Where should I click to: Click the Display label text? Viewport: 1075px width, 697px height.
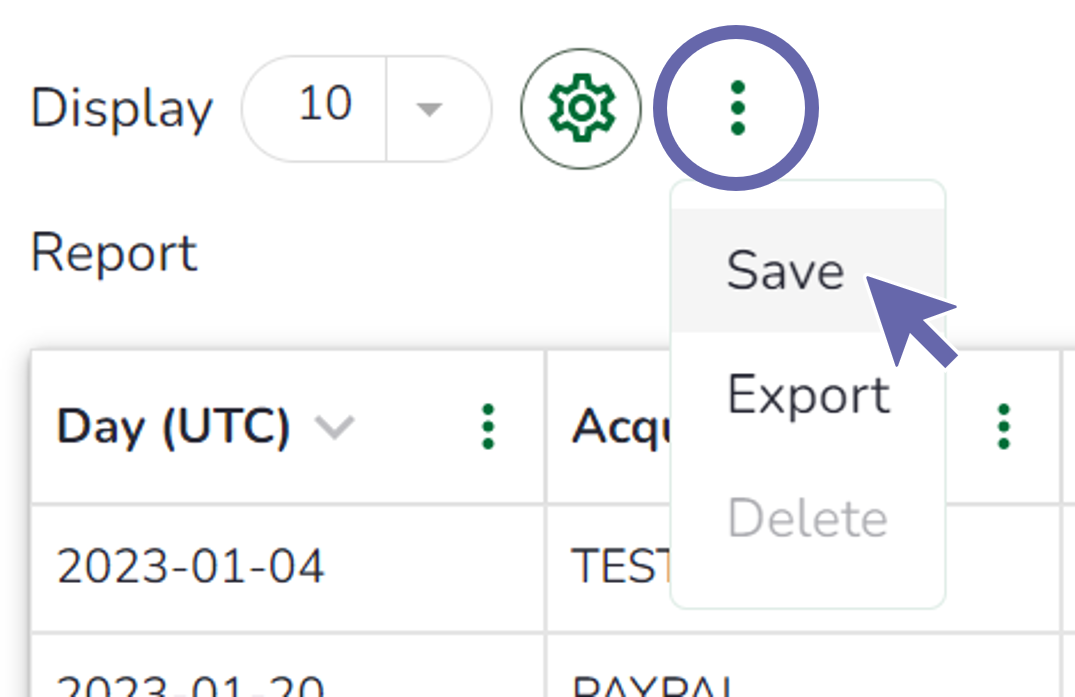[122, 109]
